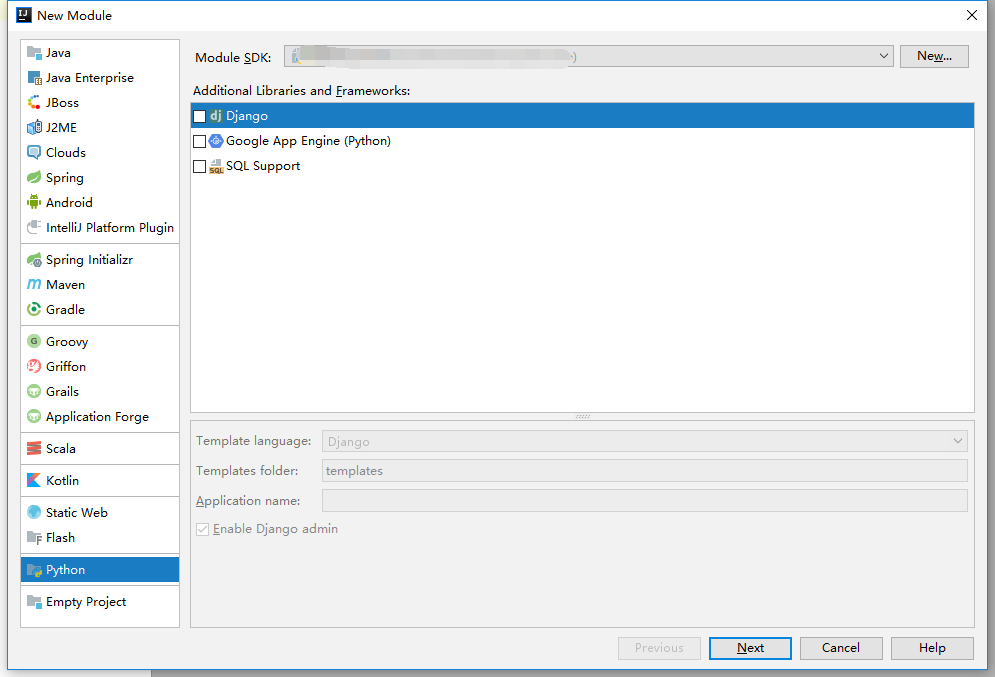Select the Maven label in the module list
Image resolution: width=995 pixels, height=677 pixels.
coord(65,284)
